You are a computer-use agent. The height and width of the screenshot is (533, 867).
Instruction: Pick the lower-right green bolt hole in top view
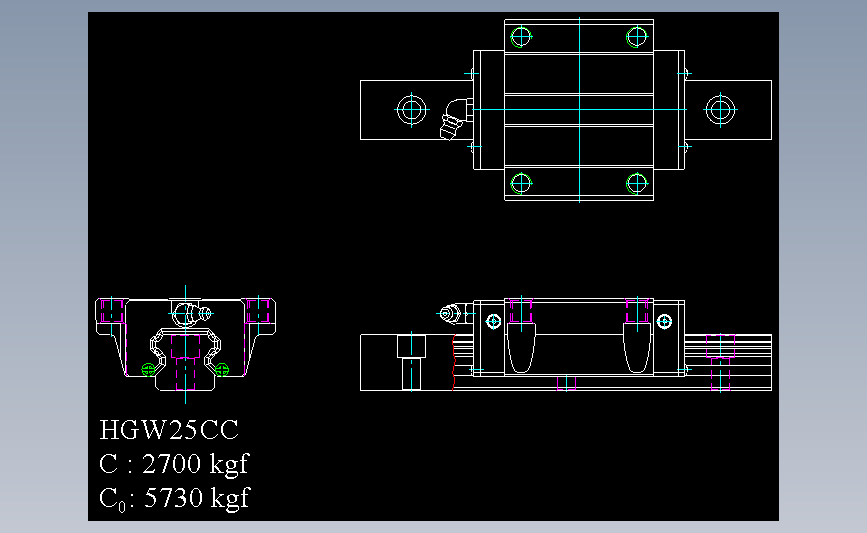636,184
